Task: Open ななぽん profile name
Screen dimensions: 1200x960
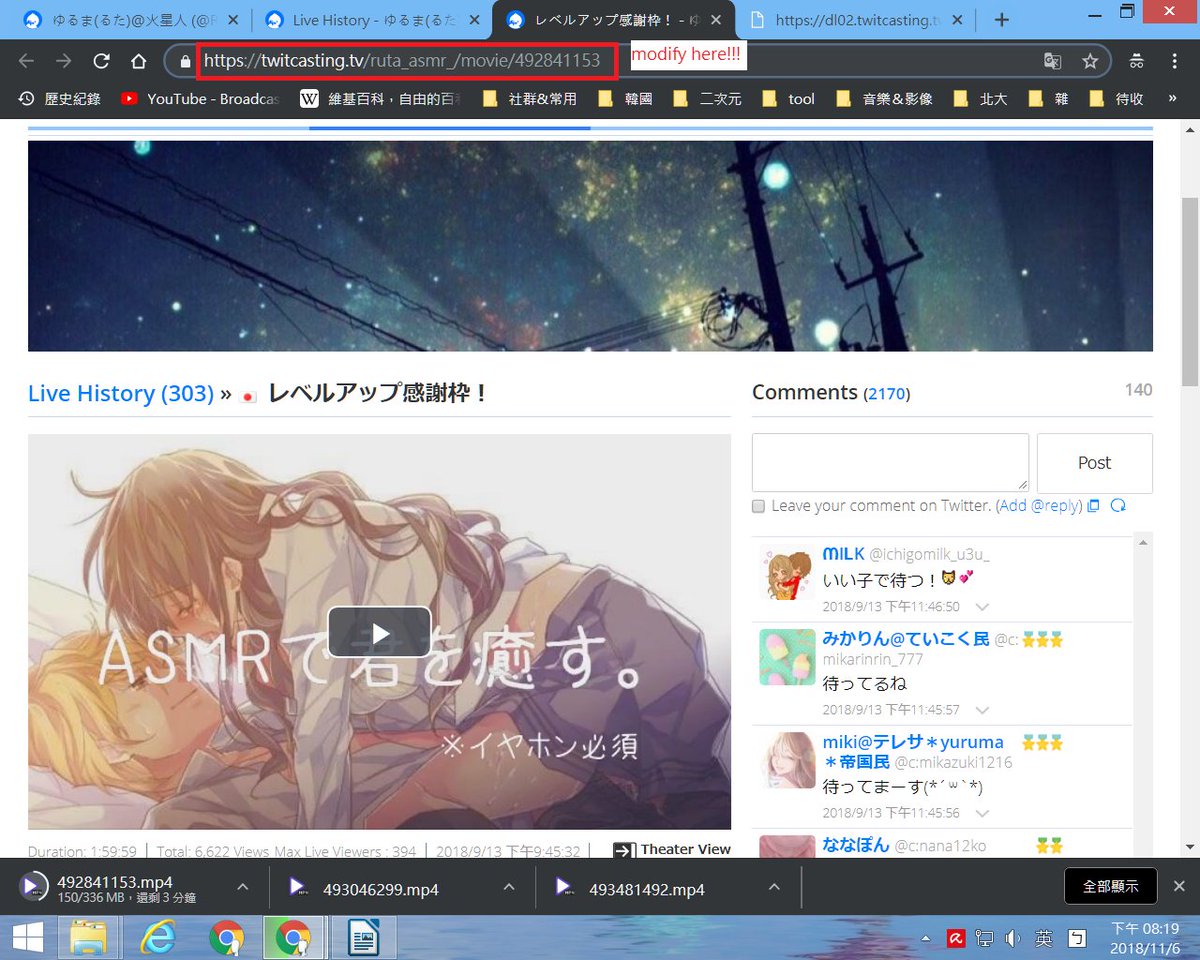Action: 855,845
